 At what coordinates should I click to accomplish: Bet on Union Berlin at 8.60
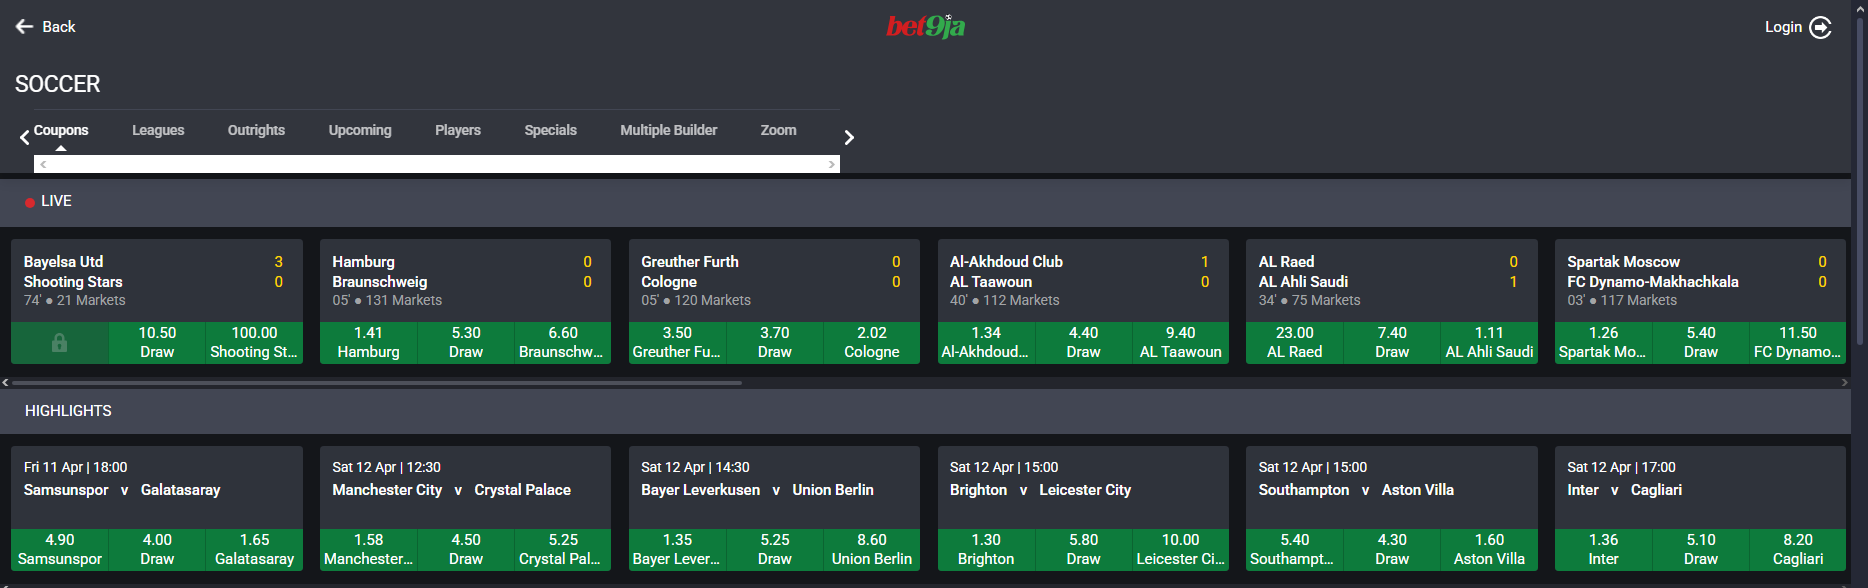pyautogui.click(x=872, y=550)
